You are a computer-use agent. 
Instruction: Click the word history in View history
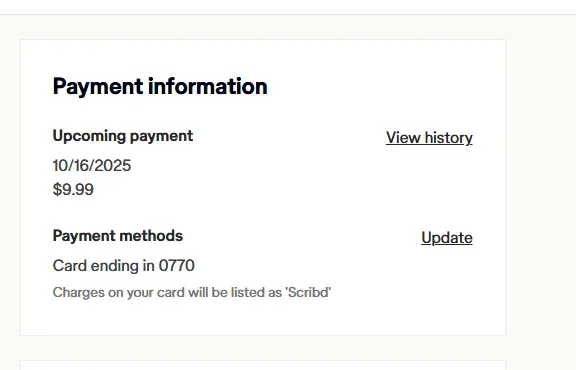[449, 138]
